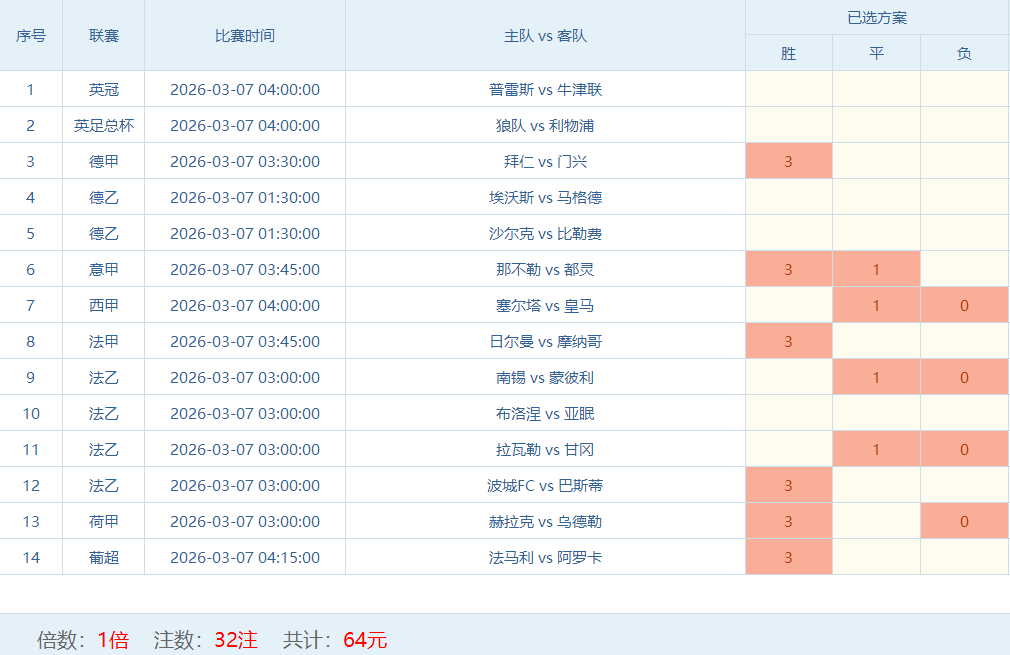Click the 胜 column header

tap(788, 53)
